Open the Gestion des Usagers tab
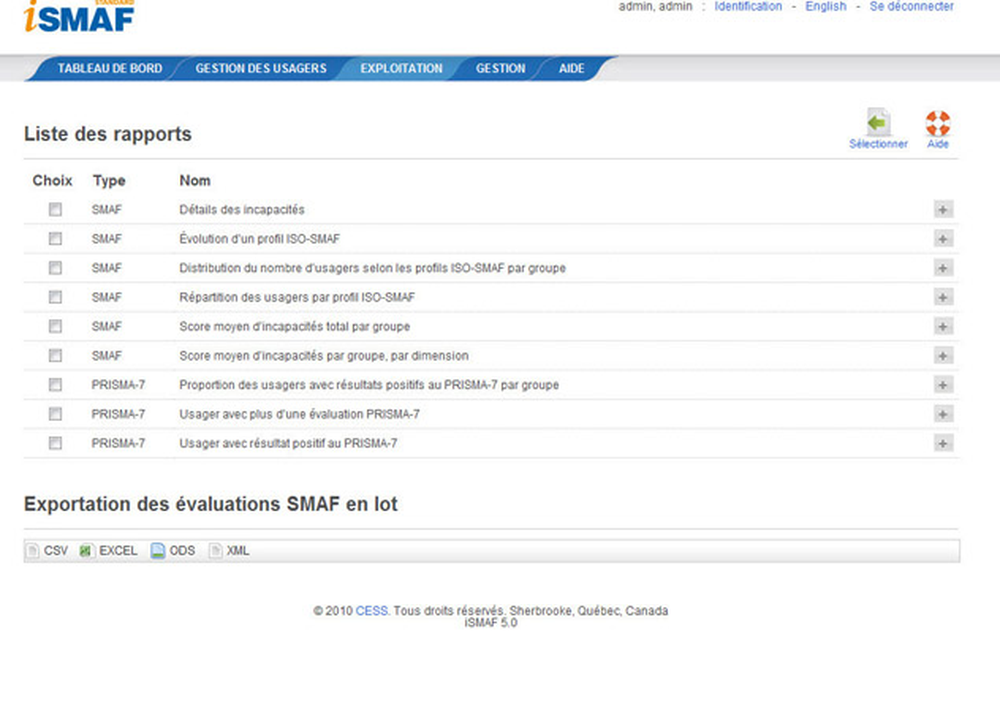1000x710 pixels. (x=261, y=68)
